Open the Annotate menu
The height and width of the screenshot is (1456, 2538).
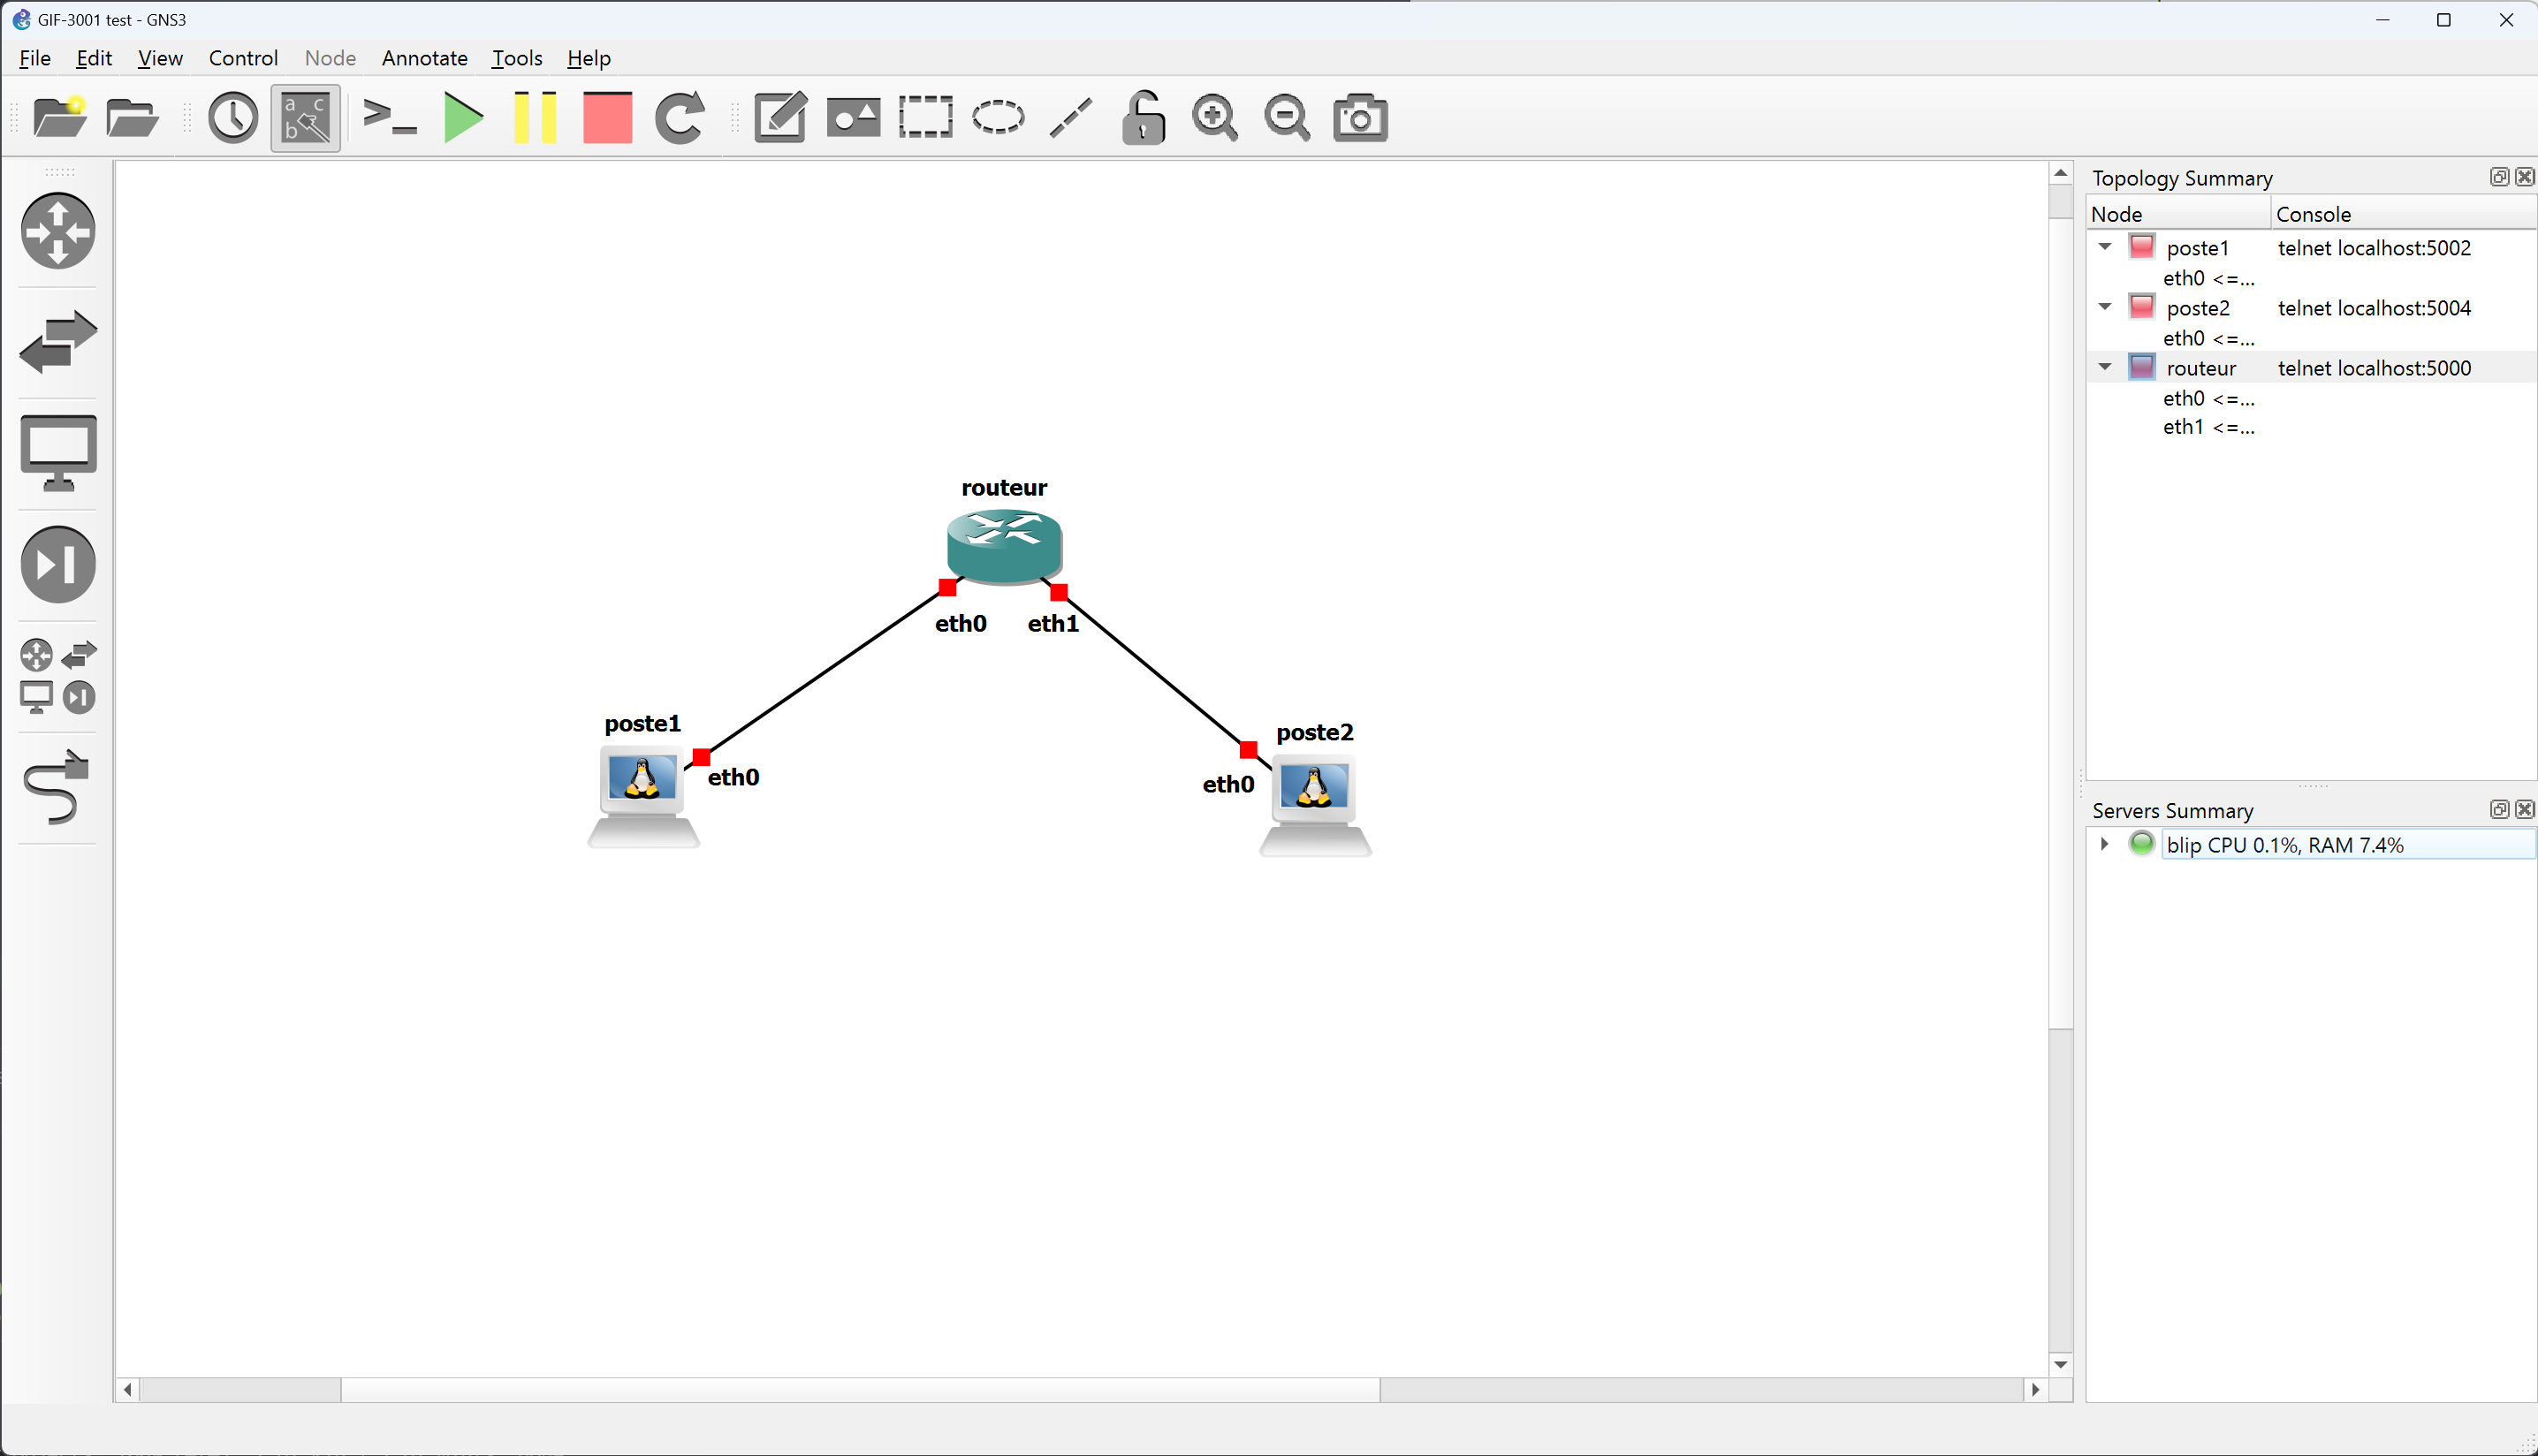pyautogui.click(x=424, y=58)
